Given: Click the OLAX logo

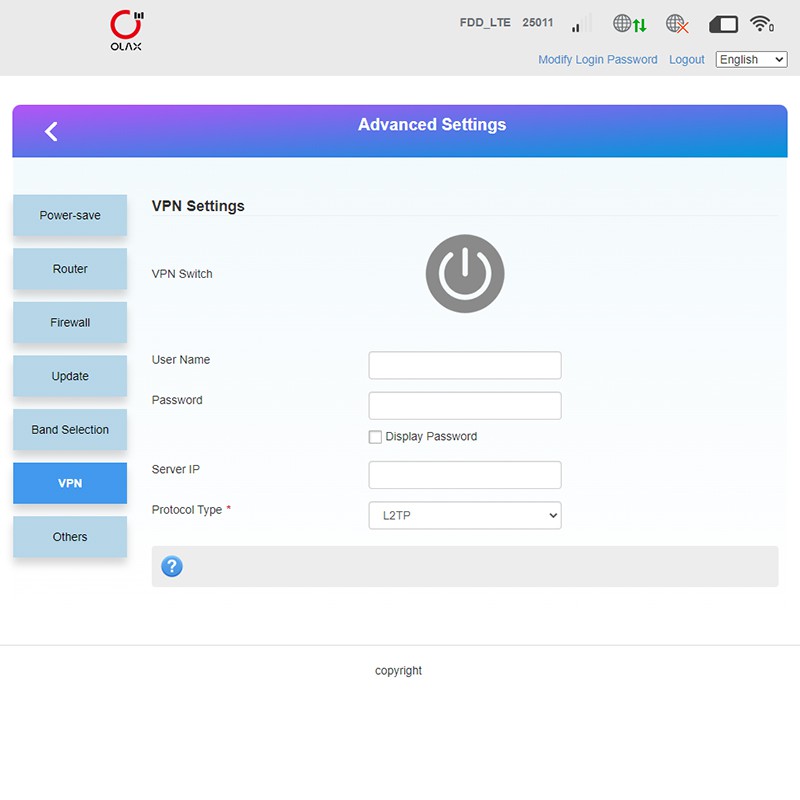Looking at the screenshot, I should pyautogui.click(x=126, y=31).
